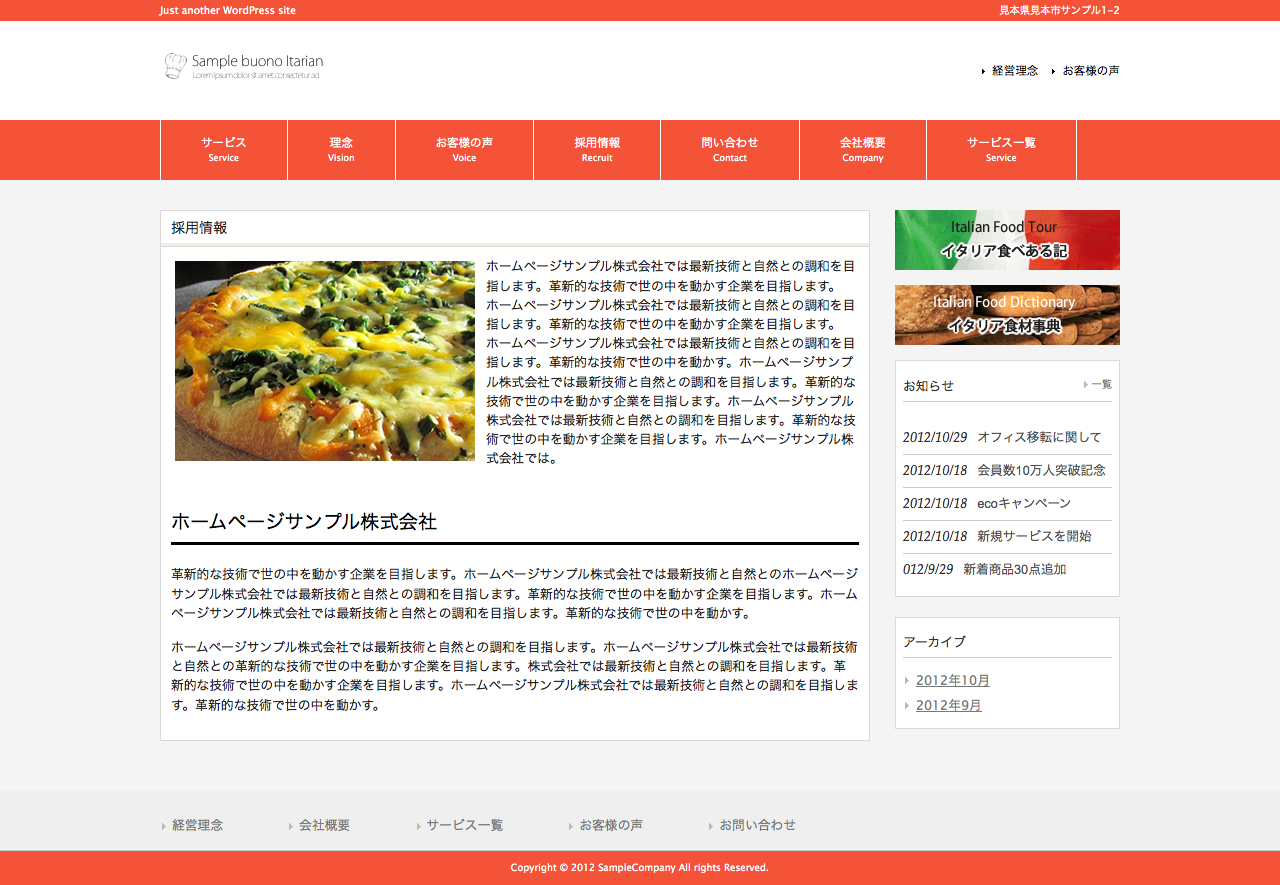Click the 経営理念 link in the header
Image resolution: width=1280 pixels, height=885 pixels.
coord(1015,71)
